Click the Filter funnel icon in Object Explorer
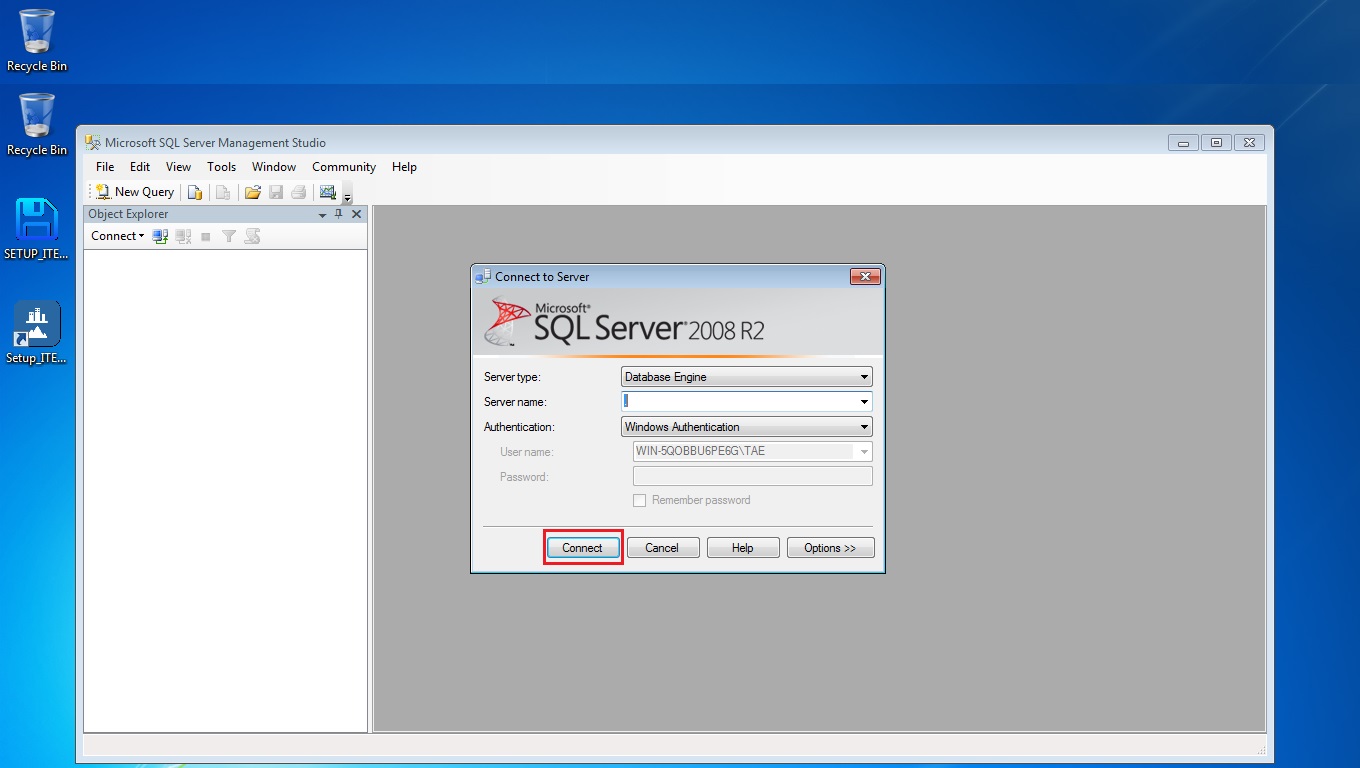This screenshot has width=1360, height=768. 229,236
